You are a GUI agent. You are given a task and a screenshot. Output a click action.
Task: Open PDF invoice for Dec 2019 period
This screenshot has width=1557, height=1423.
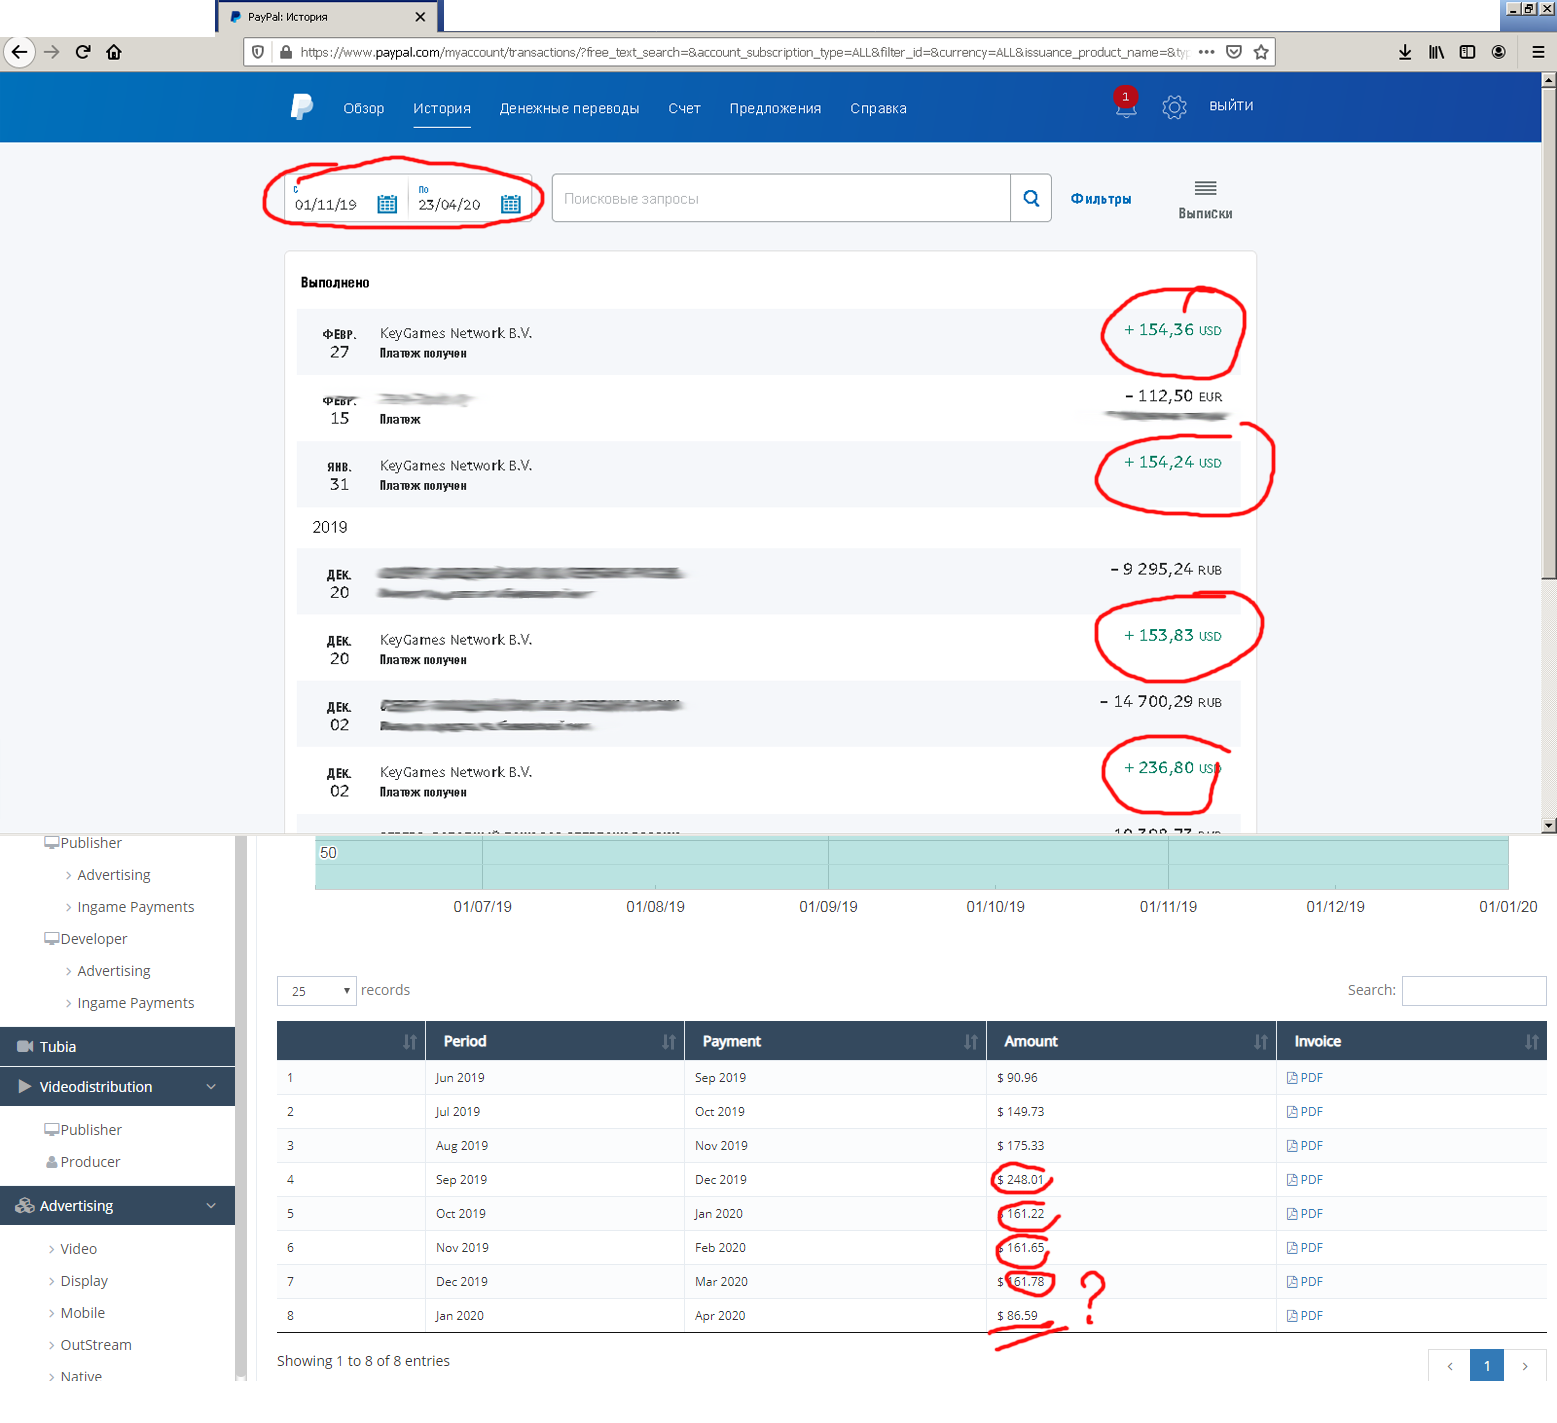(1305, 1282)
